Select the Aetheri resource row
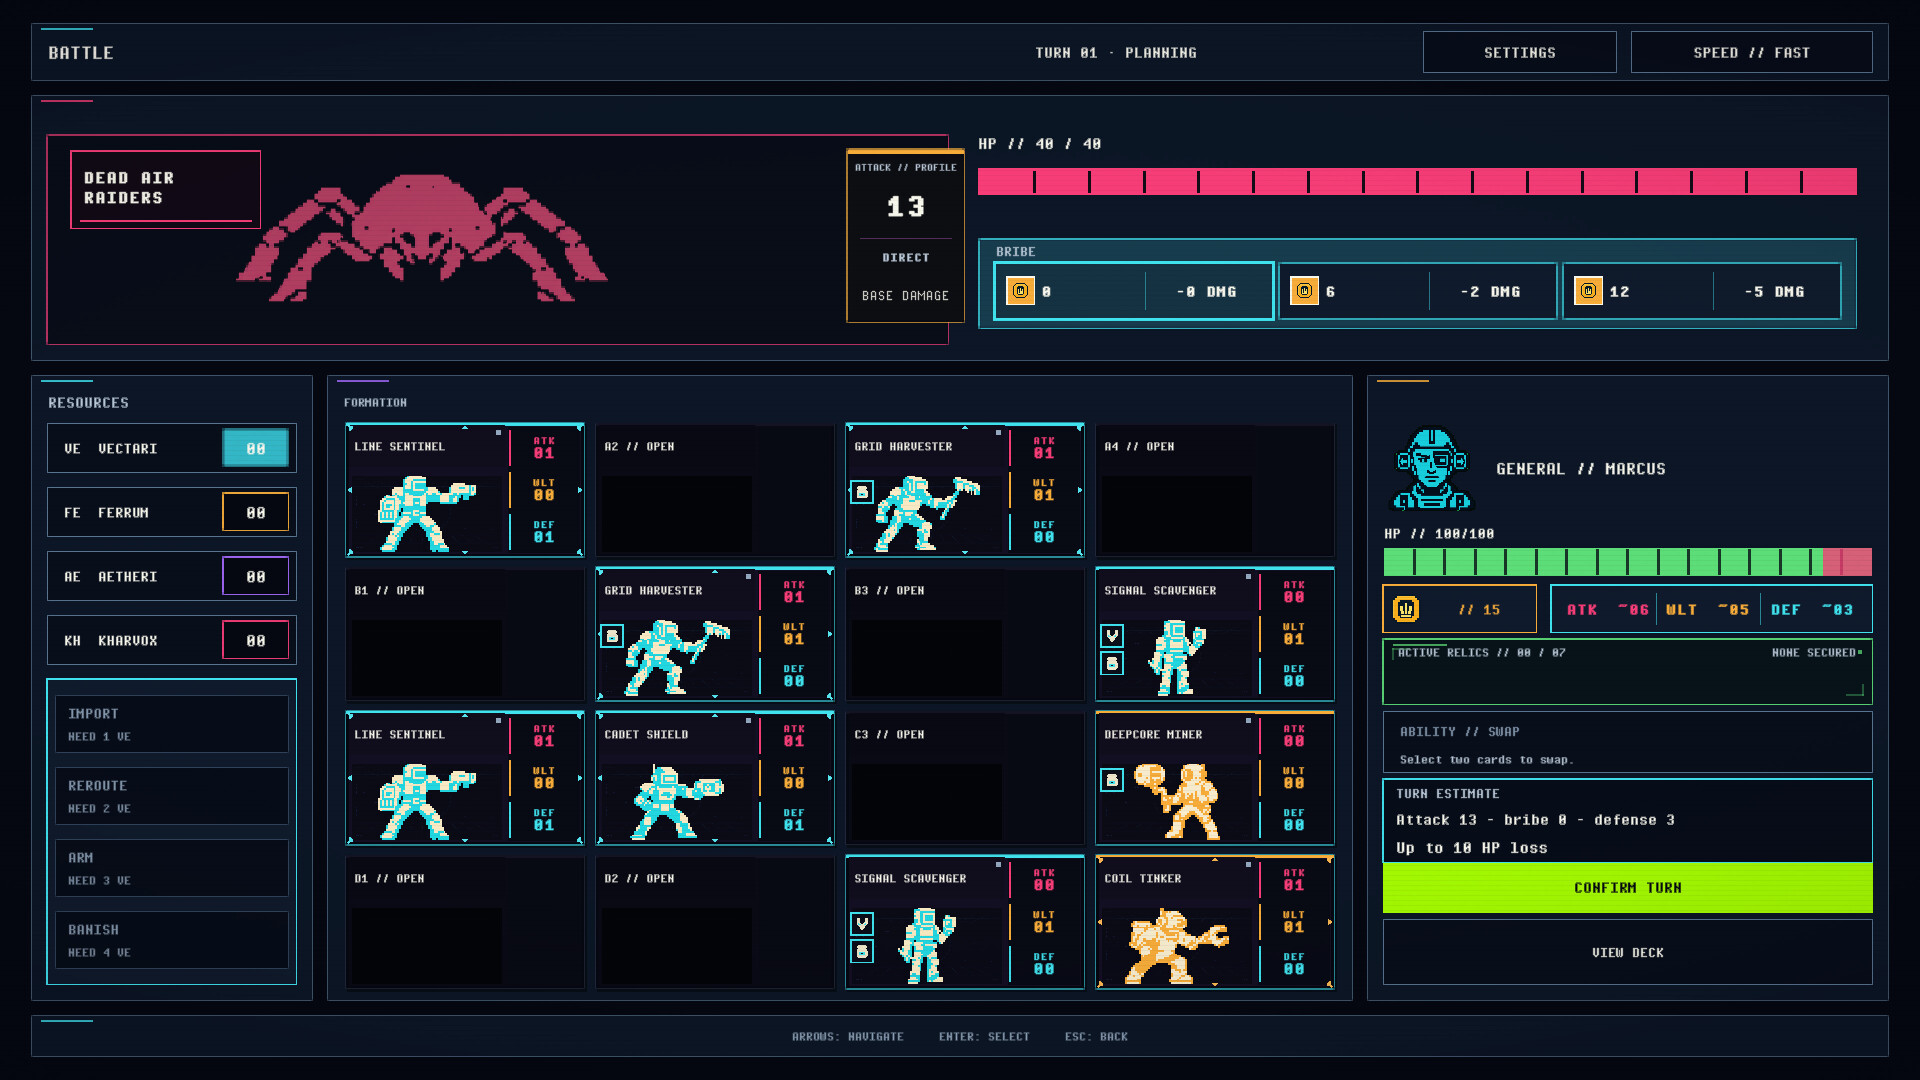1920x1080 pixels. click(172, 576)
